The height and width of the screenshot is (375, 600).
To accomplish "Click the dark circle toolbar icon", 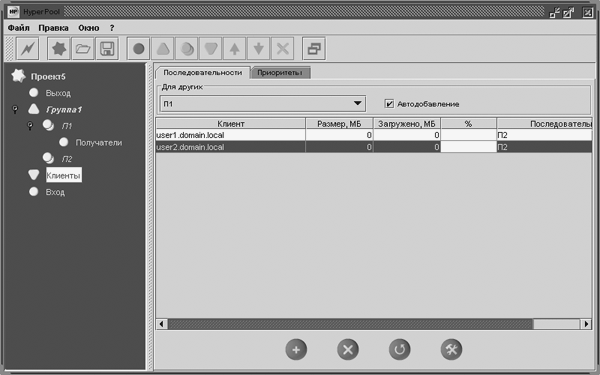I will (x=139, y=49).
